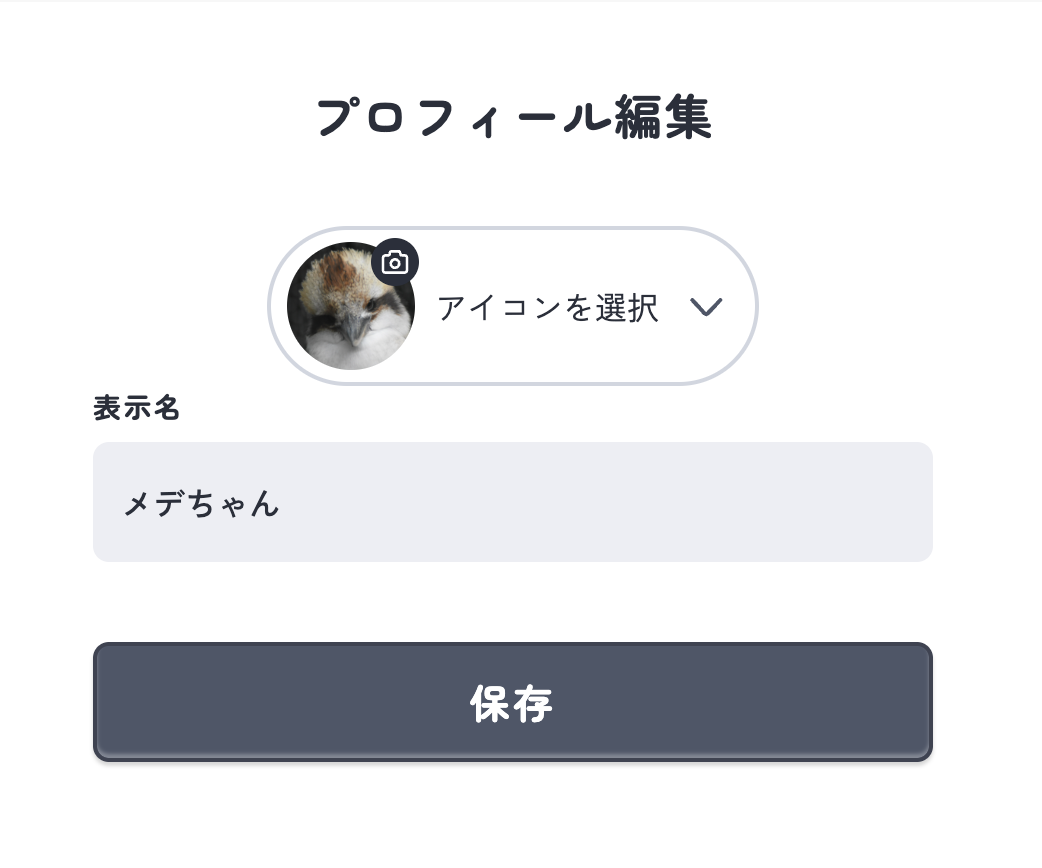Image resolution: width=1042 pixels, height=868 pixels.
Task: Click the downward arrow beside アイコンを選択
Action: point(706,307)
